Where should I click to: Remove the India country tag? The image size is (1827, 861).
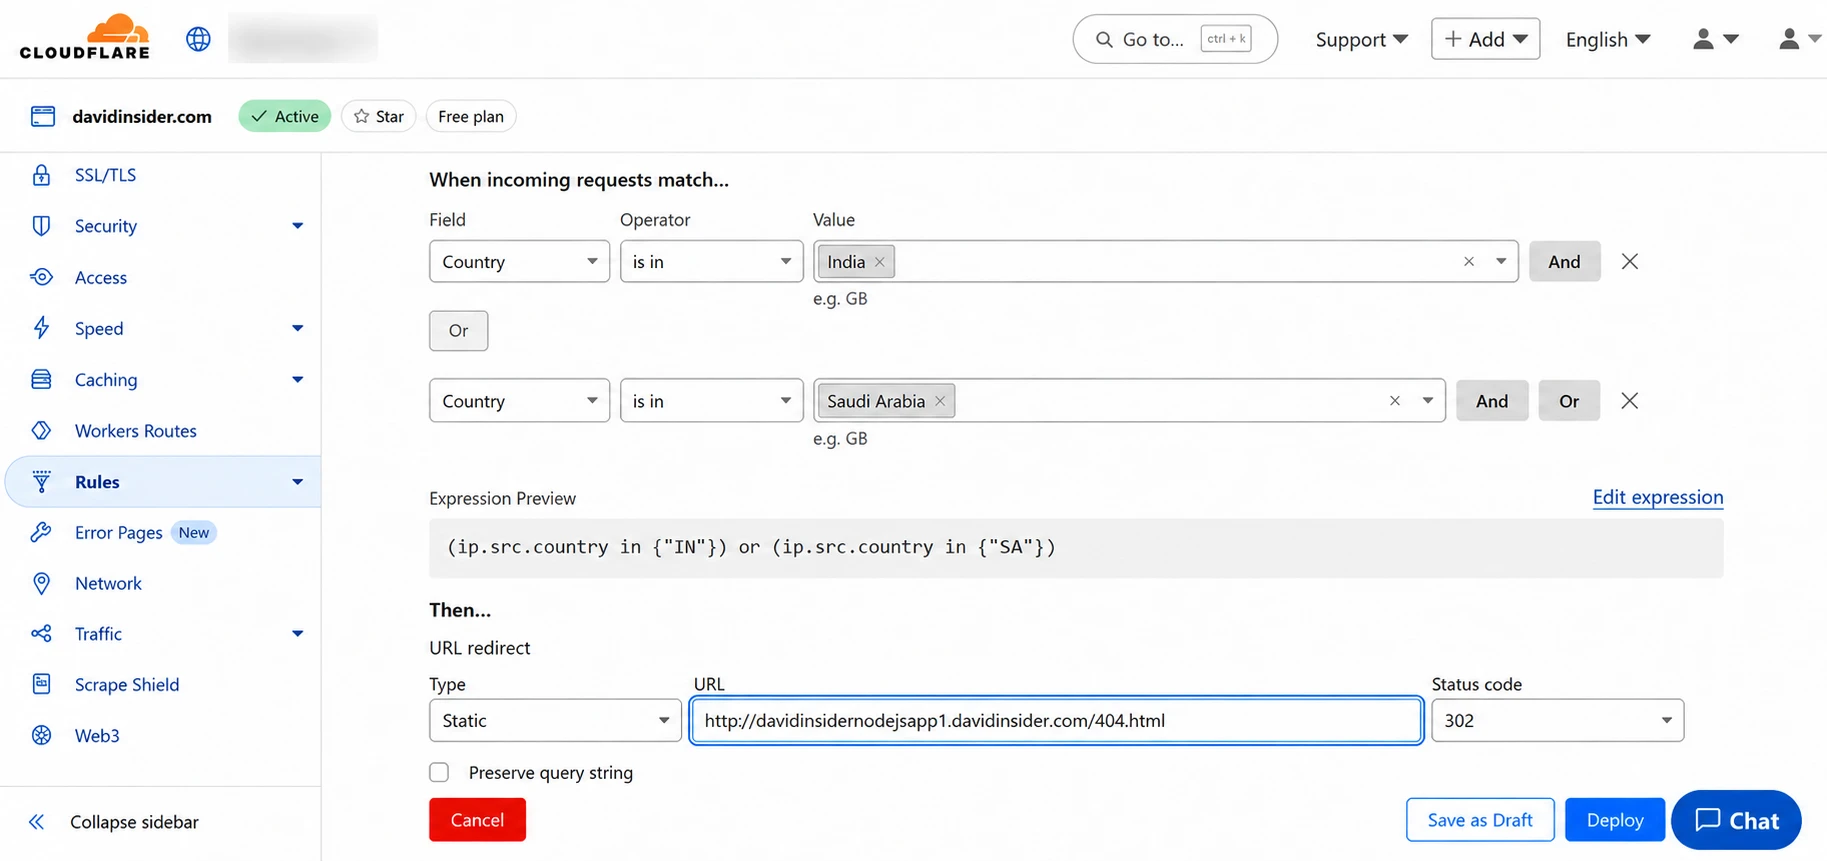pos(880,262)
